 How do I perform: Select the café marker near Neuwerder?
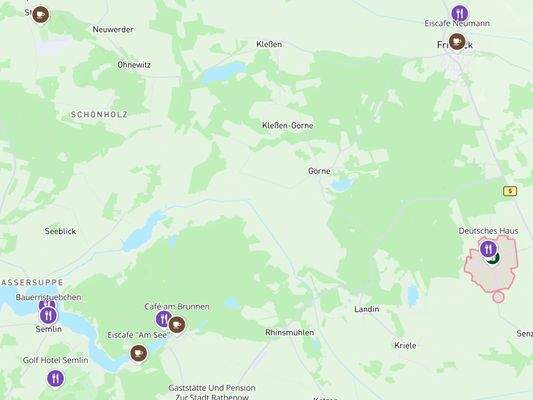tap(41, 15)
